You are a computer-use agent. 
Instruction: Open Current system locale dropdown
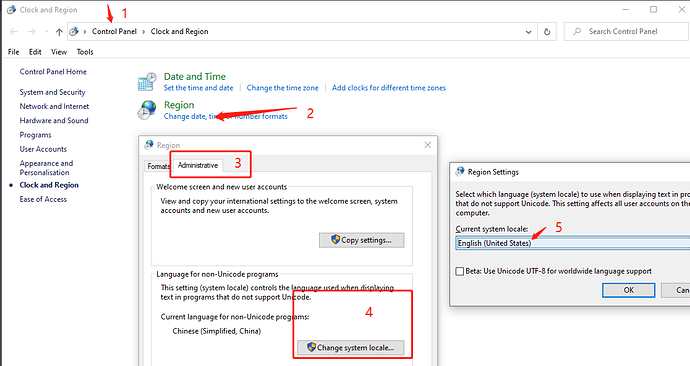pyautogui.click(x=573, y=243)
